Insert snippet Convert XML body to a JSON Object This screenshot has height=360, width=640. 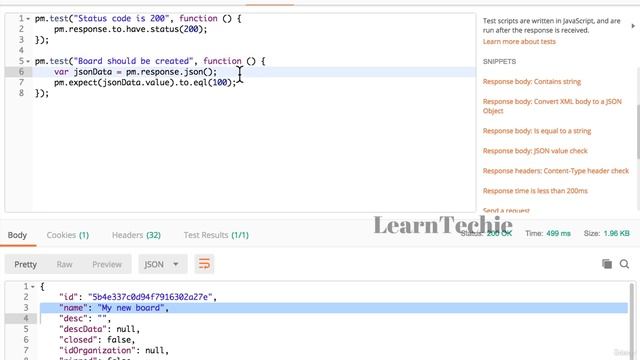coord(552,106)
